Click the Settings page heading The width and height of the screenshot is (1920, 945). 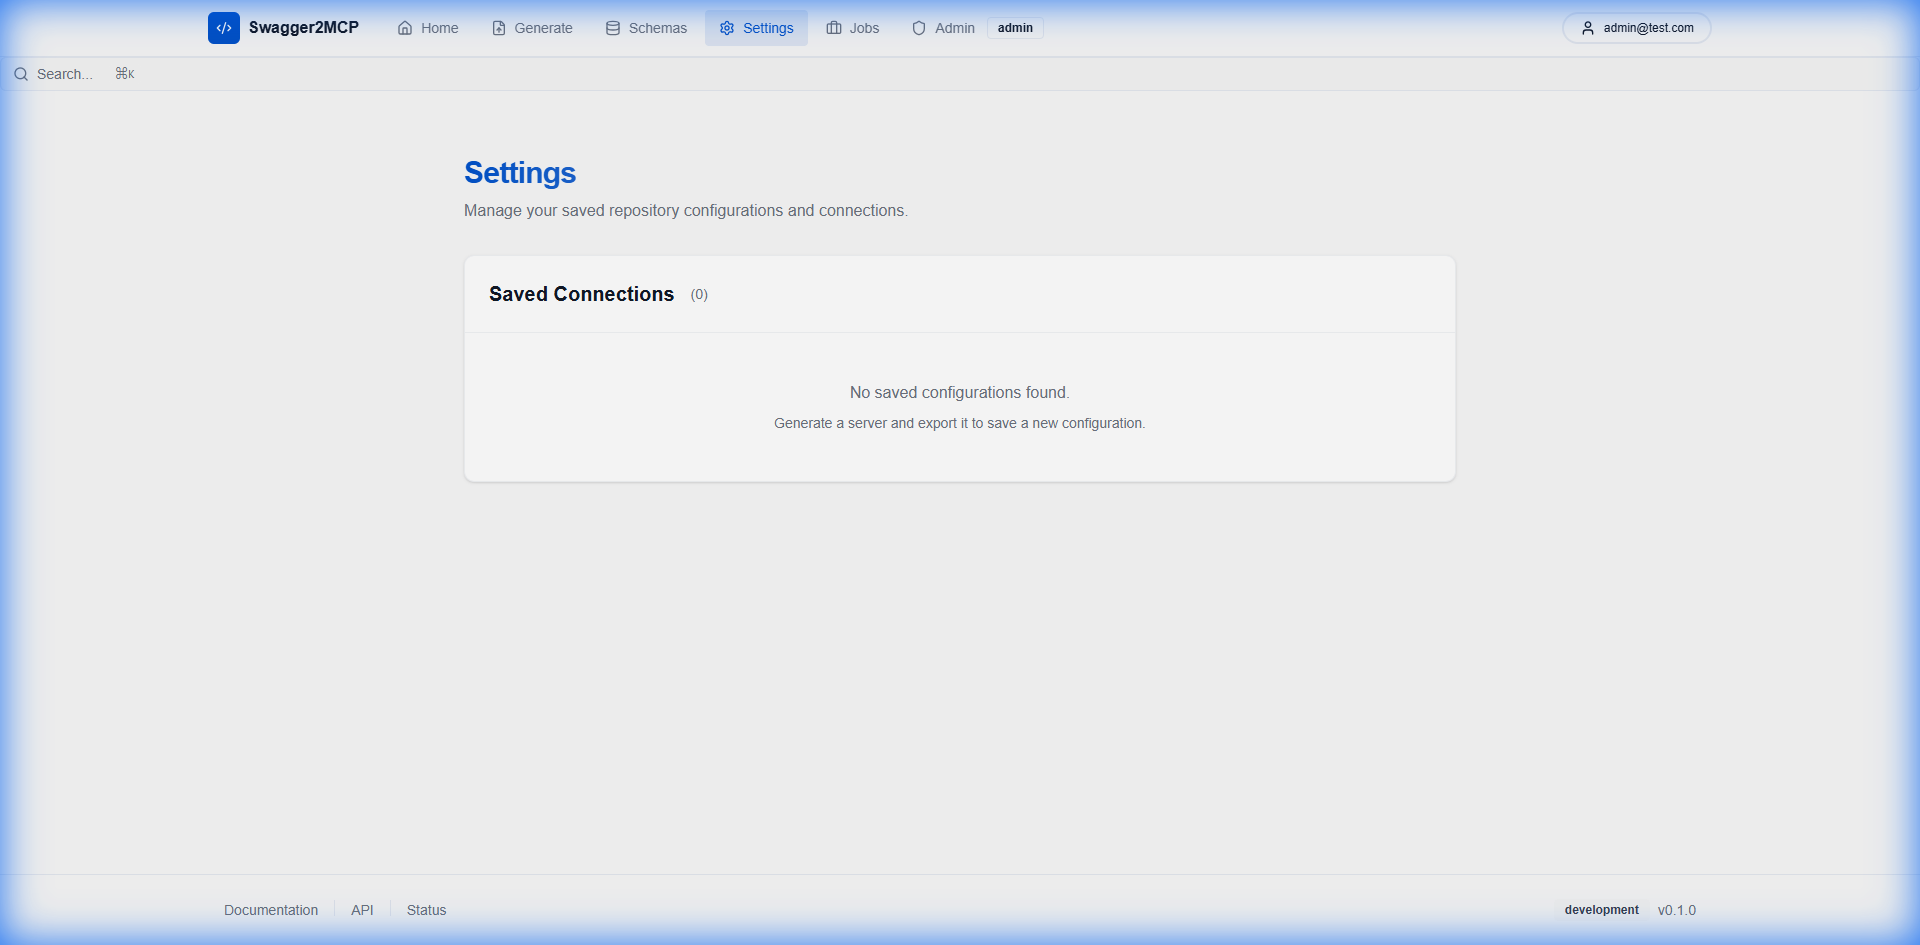click(x=520, y=173)
